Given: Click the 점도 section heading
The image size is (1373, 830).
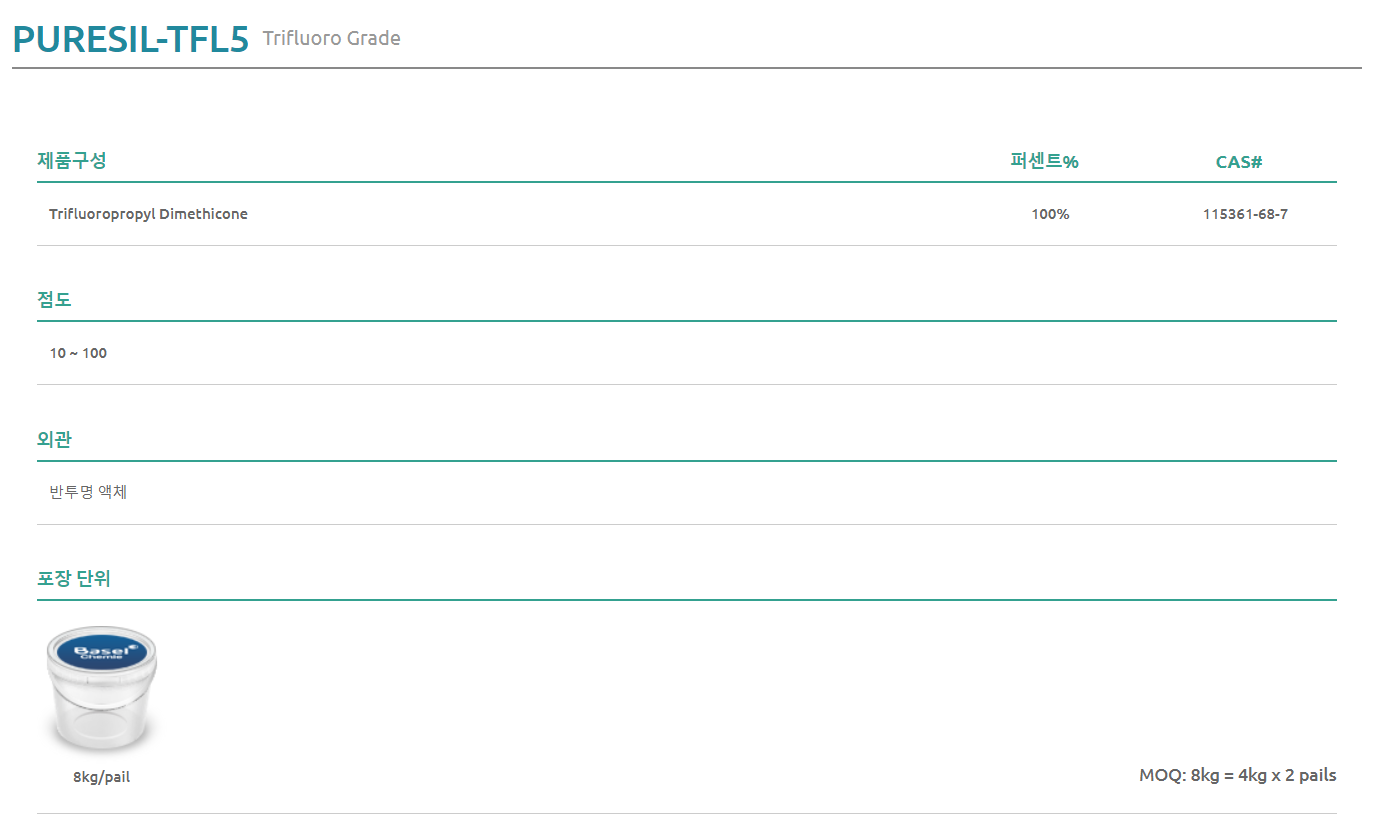Looking at the screenshot, I should 54,299.
